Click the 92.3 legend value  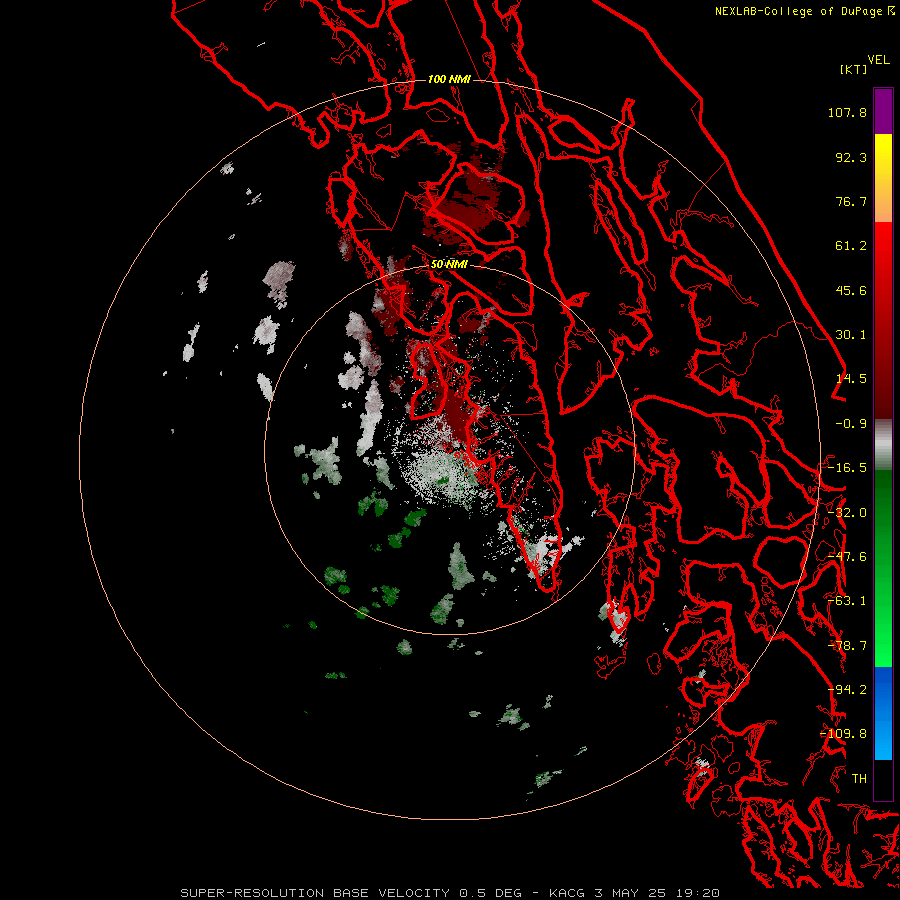pyautogui.click(x=851, y=157)
